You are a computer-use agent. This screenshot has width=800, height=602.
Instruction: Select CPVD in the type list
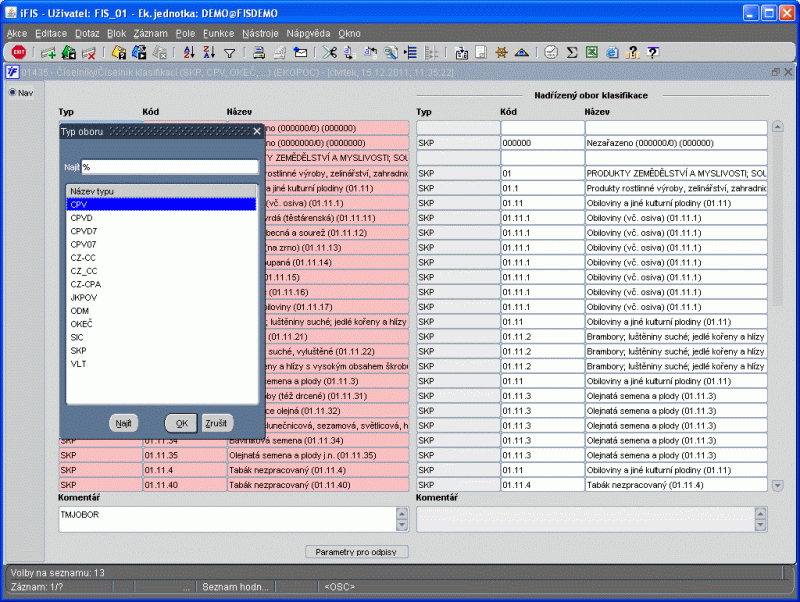(x=161, y=218)
